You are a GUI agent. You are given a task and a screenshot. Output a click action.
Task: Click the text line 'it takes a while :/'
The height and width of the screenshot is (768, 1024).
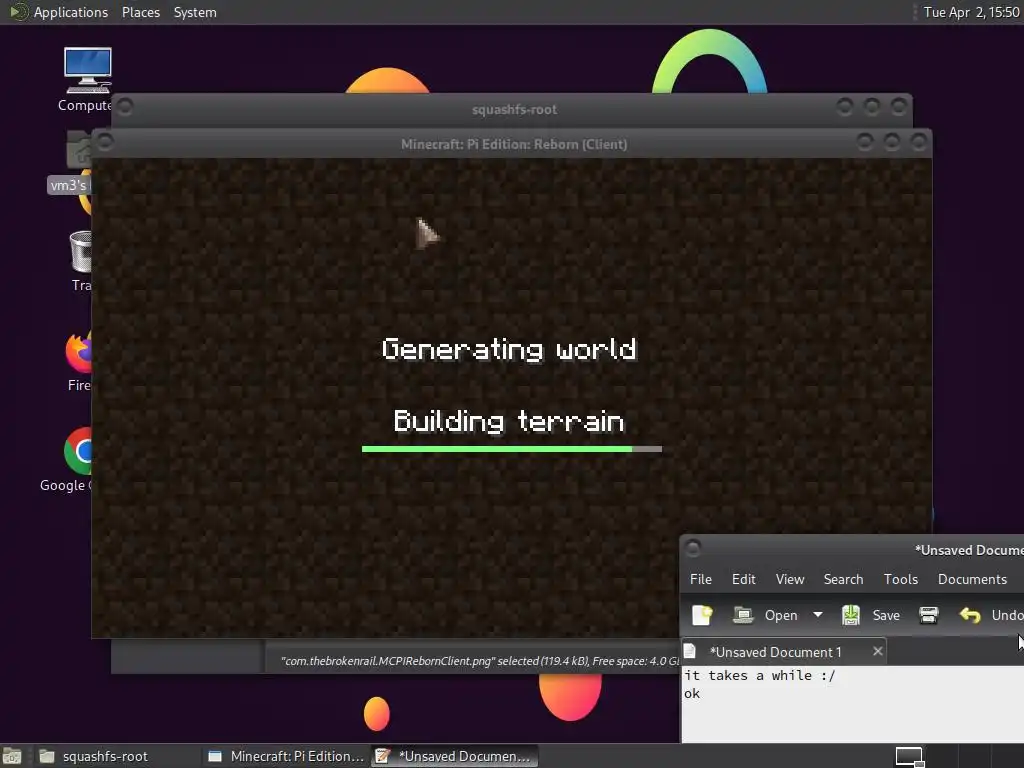(x=759, y=675)
